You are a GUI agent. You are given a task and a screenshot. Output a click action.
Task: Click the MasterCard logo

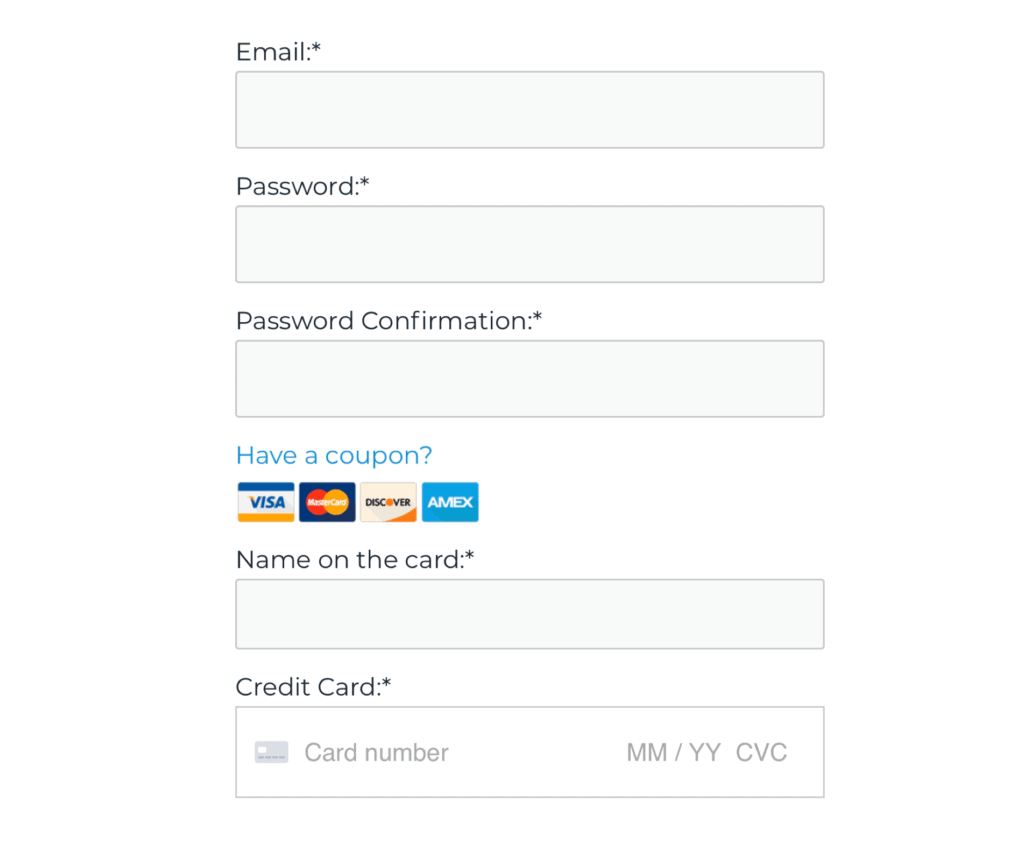pos(327,502)
